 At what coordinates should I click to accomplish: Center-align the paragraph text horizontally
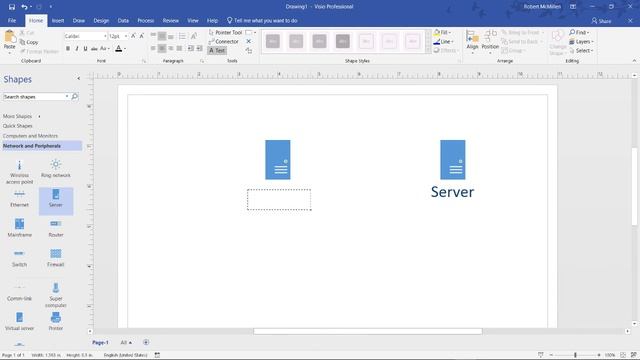point(162,49)
